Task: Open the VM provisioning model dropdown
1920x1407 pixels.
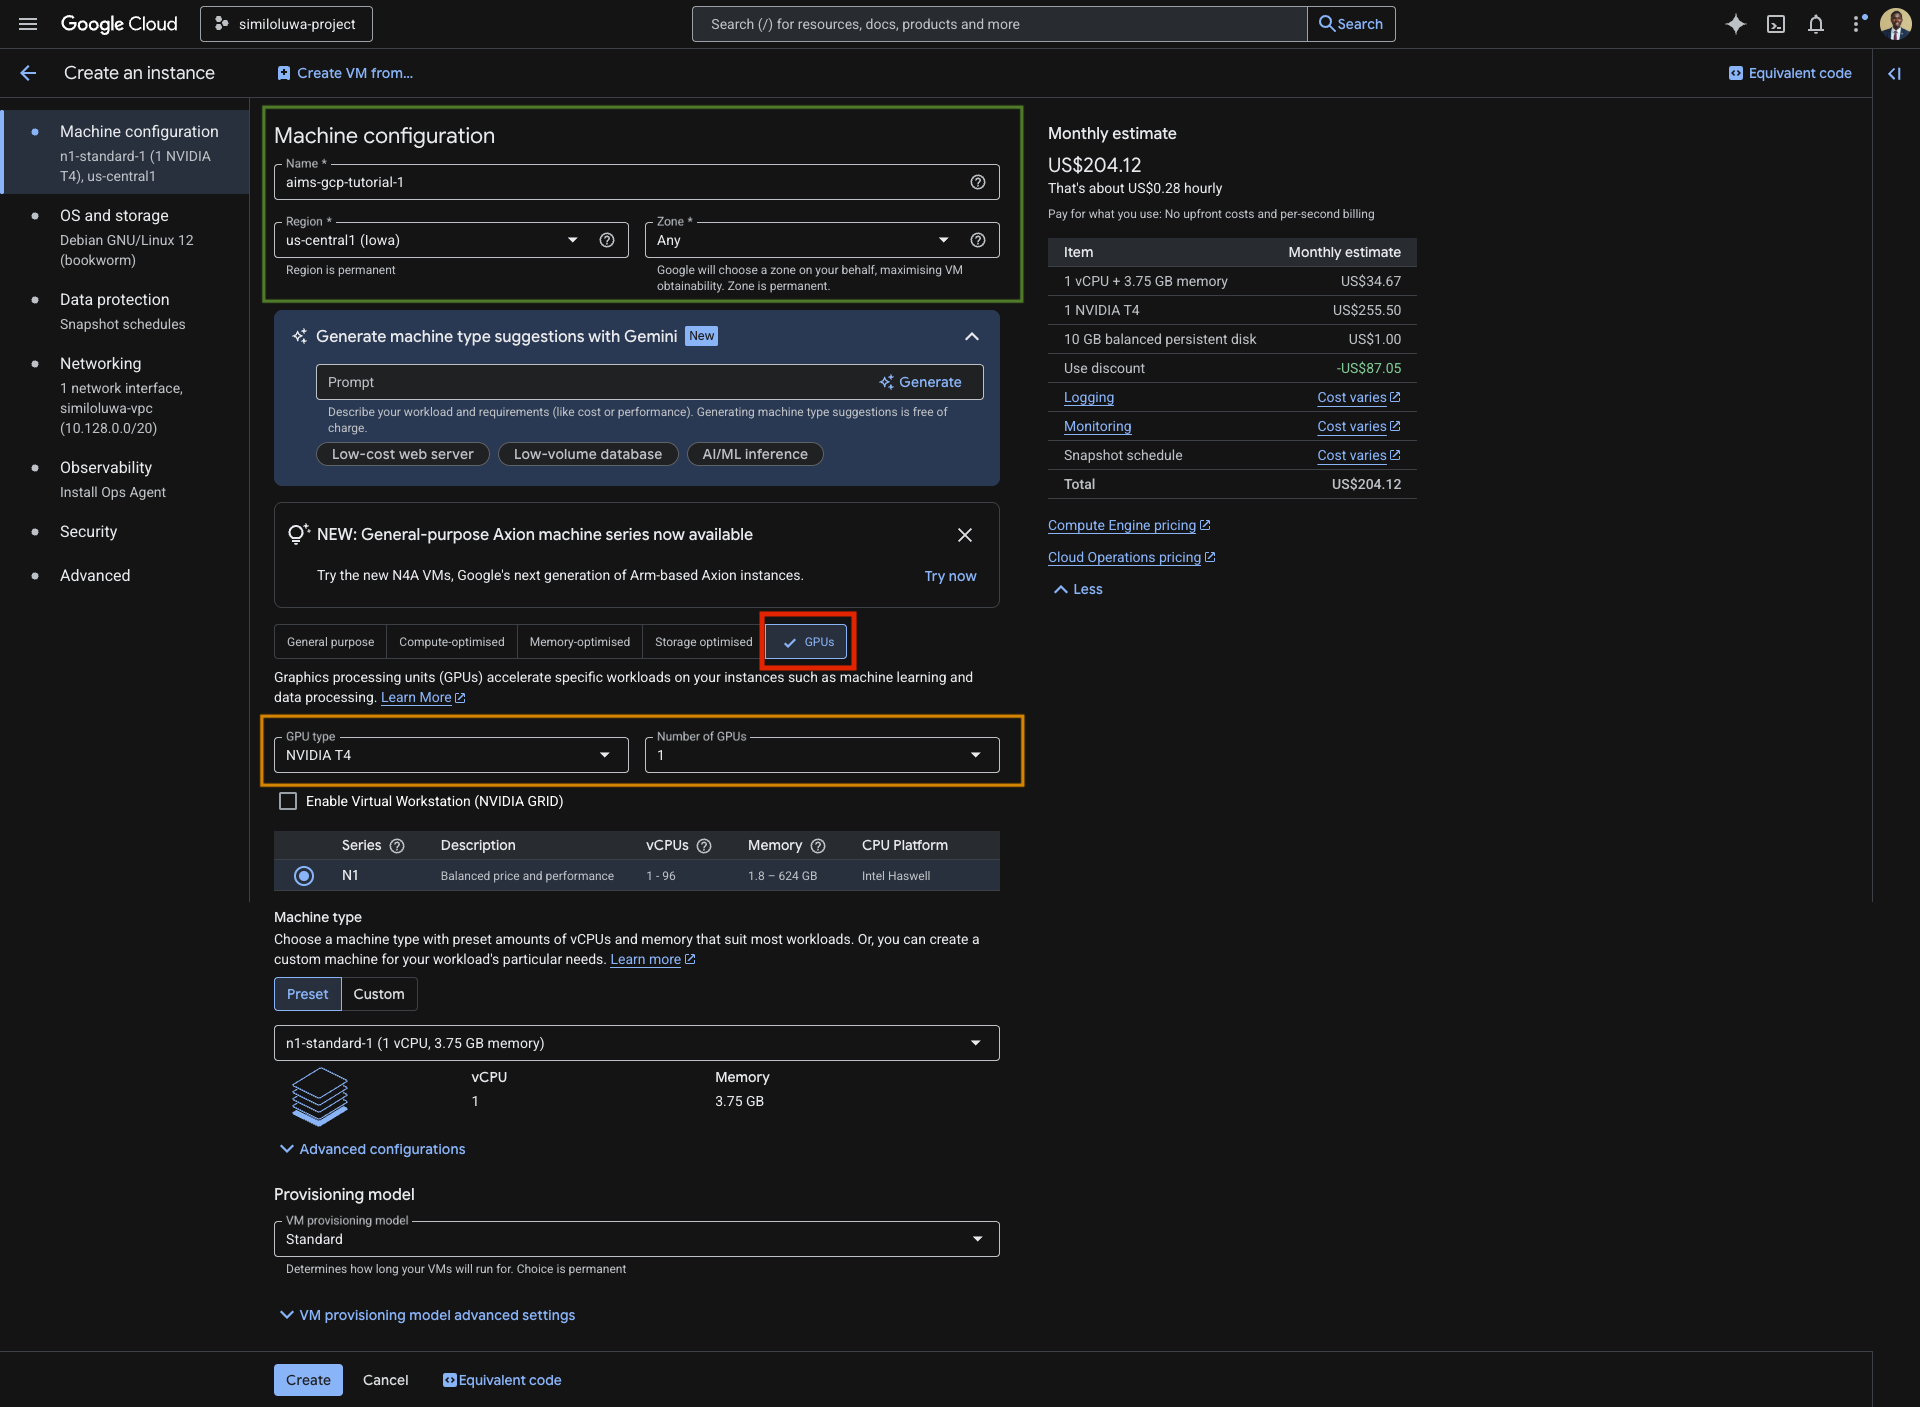Action: click(x=977, y=1238)
